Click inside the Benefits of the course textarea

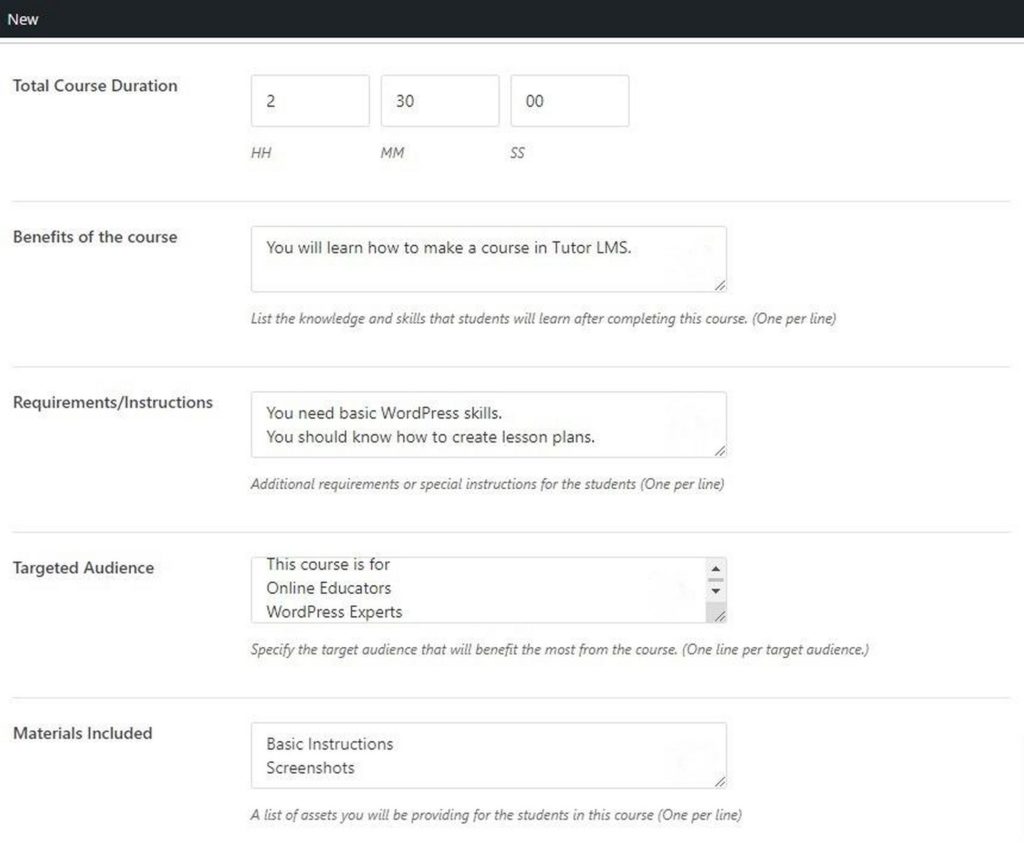click(x=488, y=258)
